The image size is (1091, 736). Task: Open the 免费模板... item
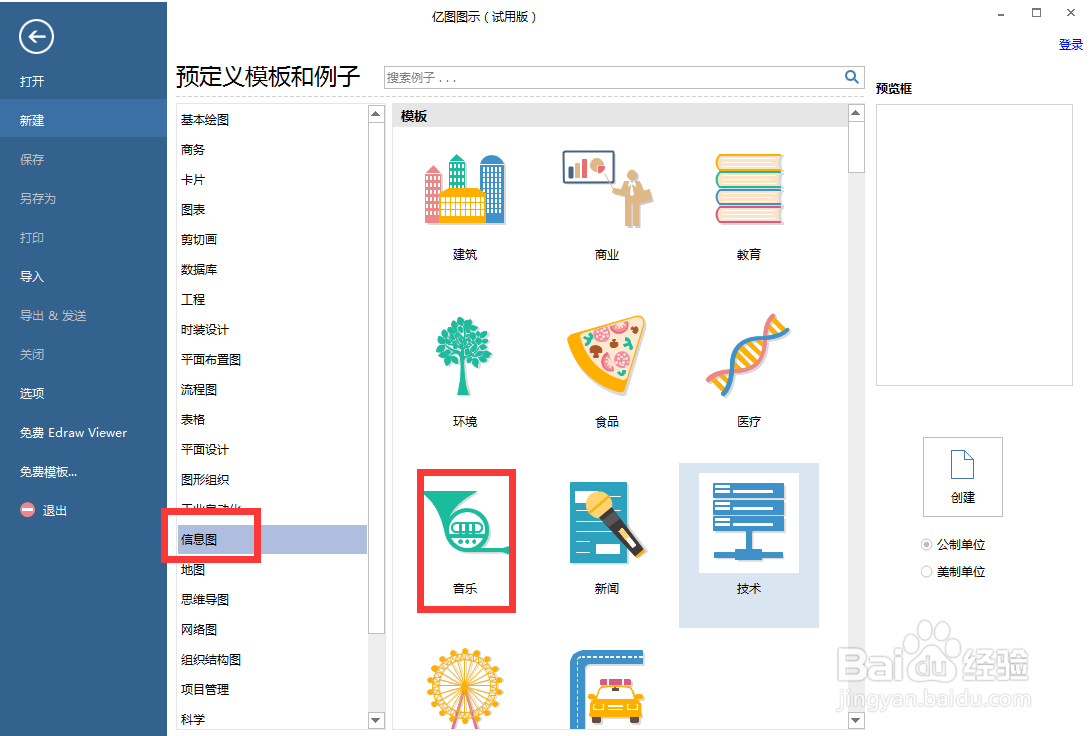click(48, 472)
